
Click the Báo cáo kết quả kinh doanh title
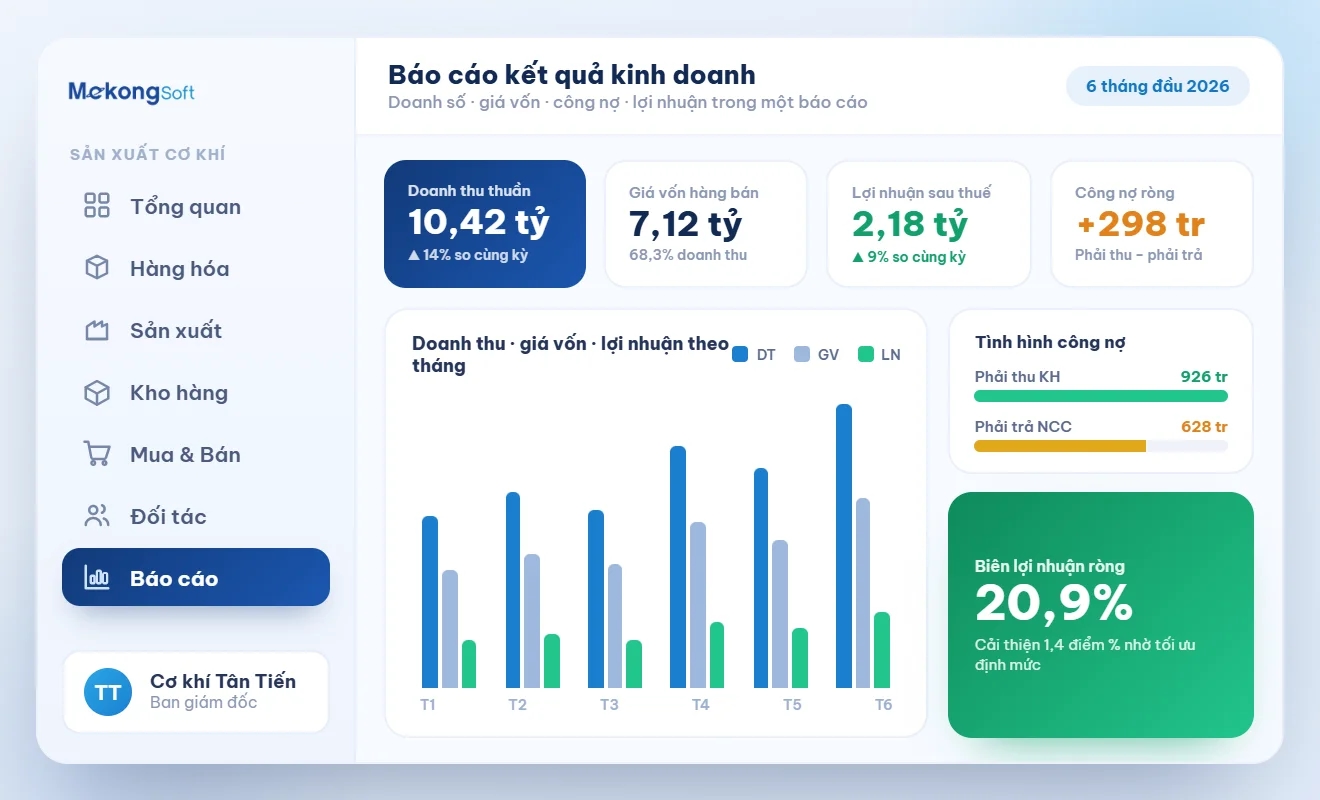point(572,75)
